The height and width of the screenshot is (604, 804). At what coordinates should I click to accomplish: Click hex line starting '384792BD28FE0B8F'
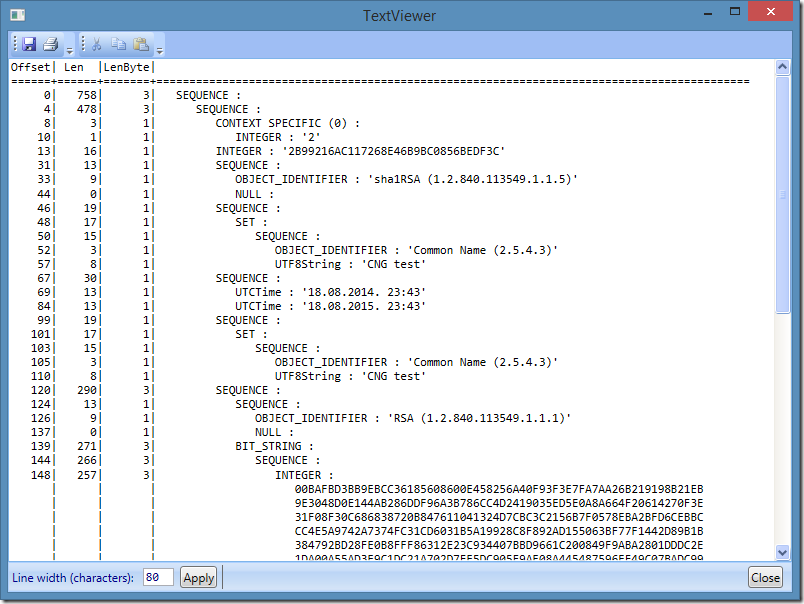499,545
